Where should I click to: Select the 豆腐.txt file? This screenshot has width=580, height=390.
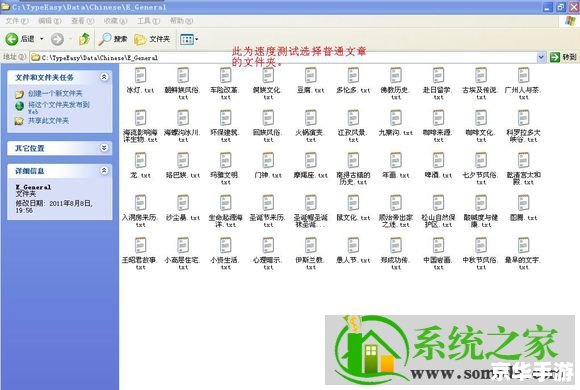coord(311,80)
